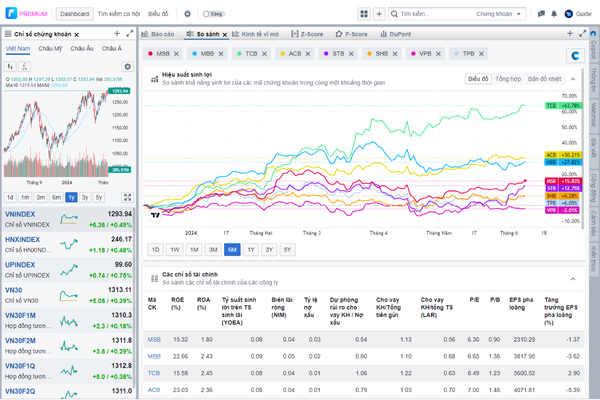Select 1Y range on comparison chart
The image size is (600, 400).
pyautogui.click(x=251, y=250)
